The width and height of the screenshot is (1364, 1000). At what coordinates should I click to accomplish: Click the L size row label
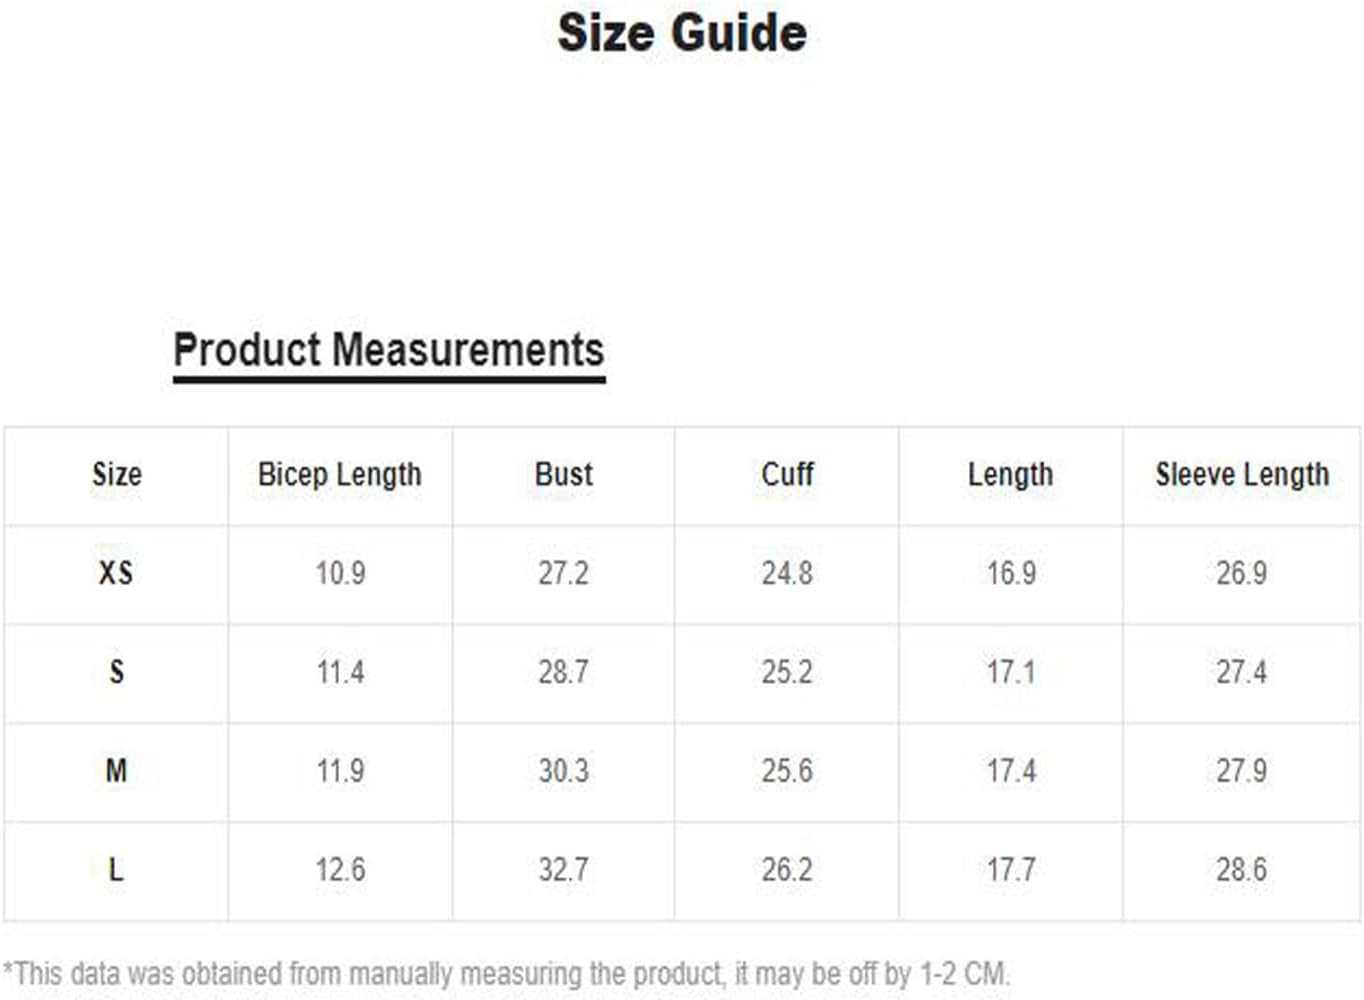click(116, 869)
